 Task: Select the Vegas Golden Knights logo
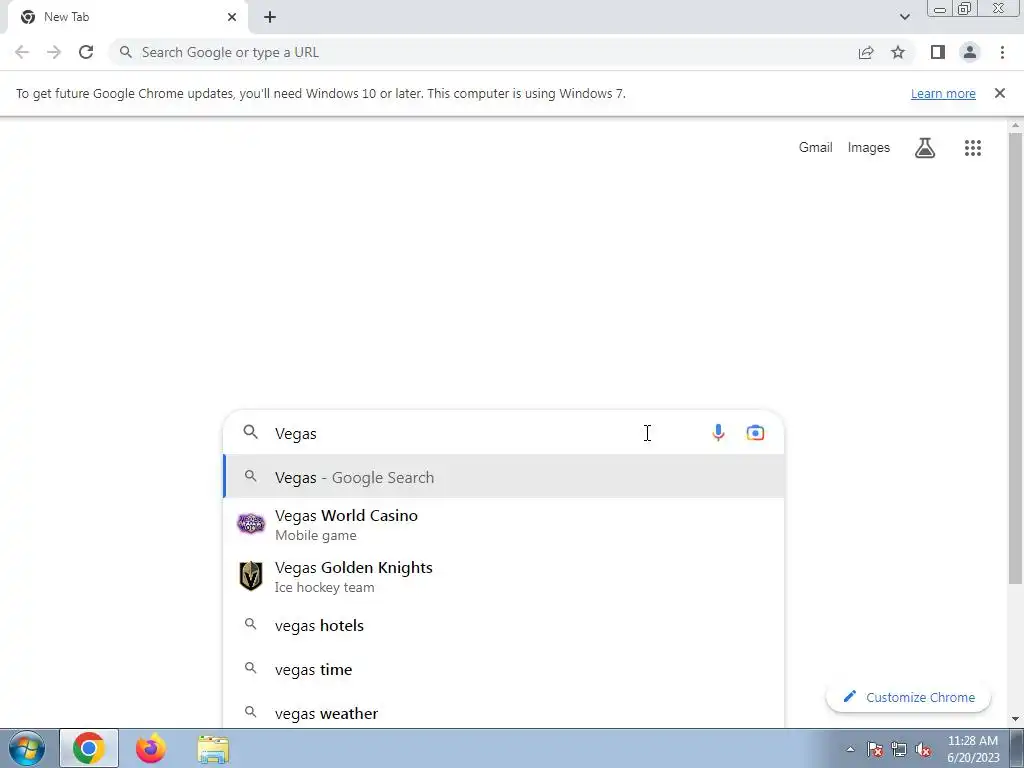(x=251, y=576)
